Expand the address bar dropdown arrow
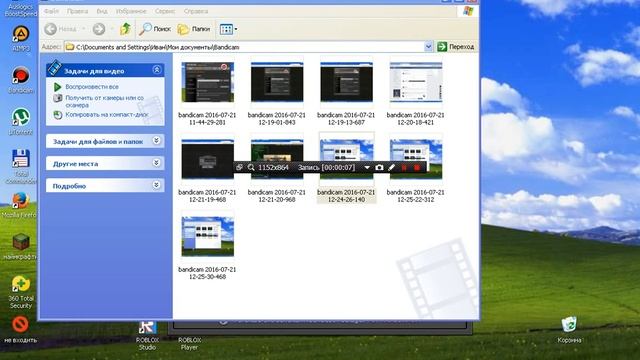 coord(428,47)
